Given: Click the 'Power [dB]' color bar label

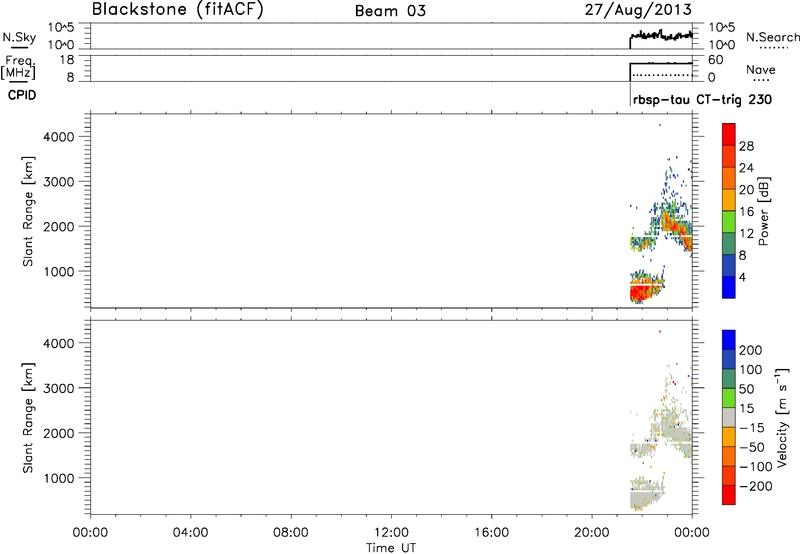Looking at the screenshot, I should point(764,211).
